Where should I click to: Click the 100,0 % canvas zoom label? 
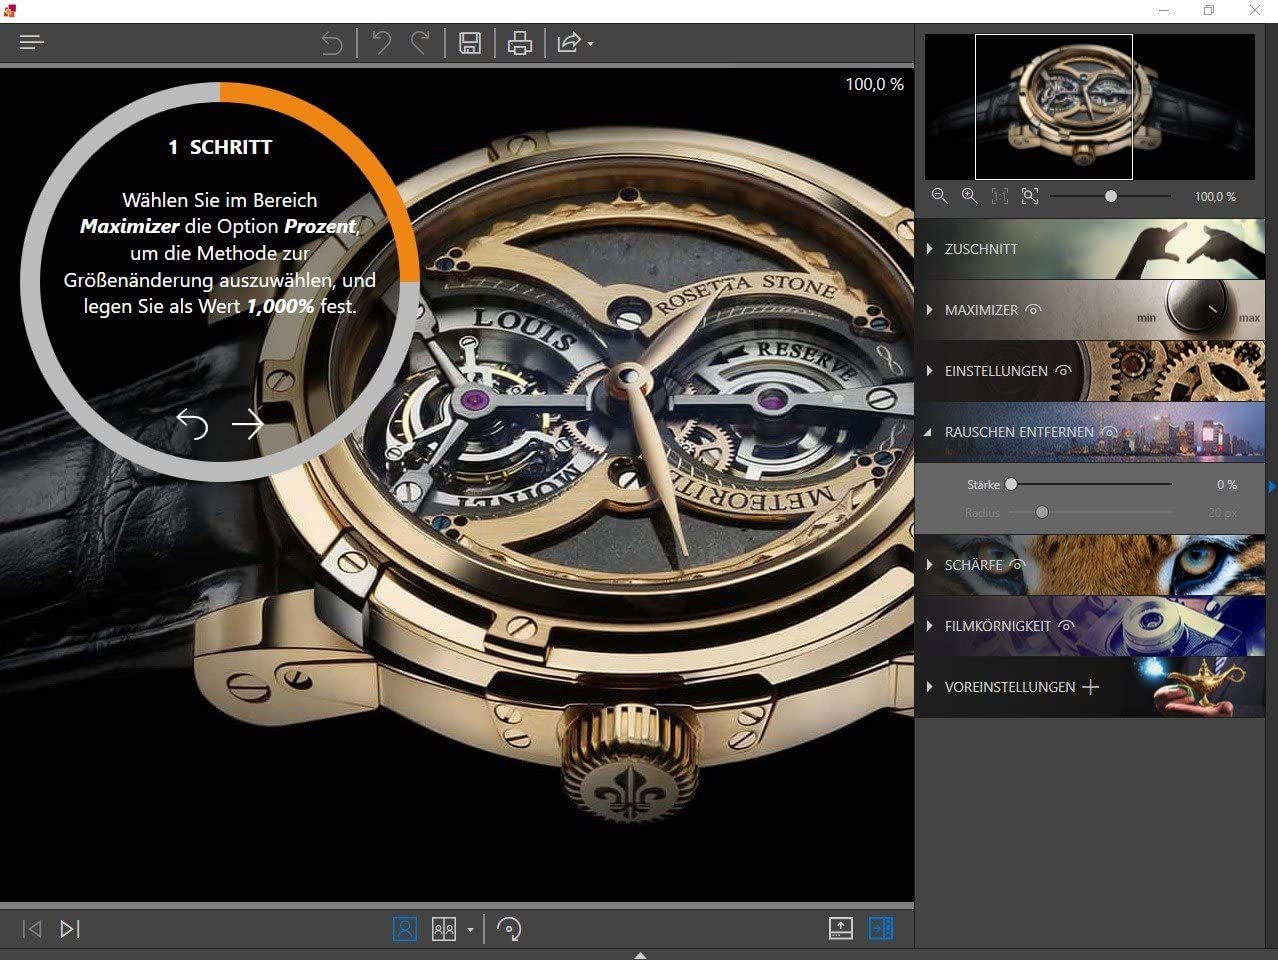(x=875, y=84)
